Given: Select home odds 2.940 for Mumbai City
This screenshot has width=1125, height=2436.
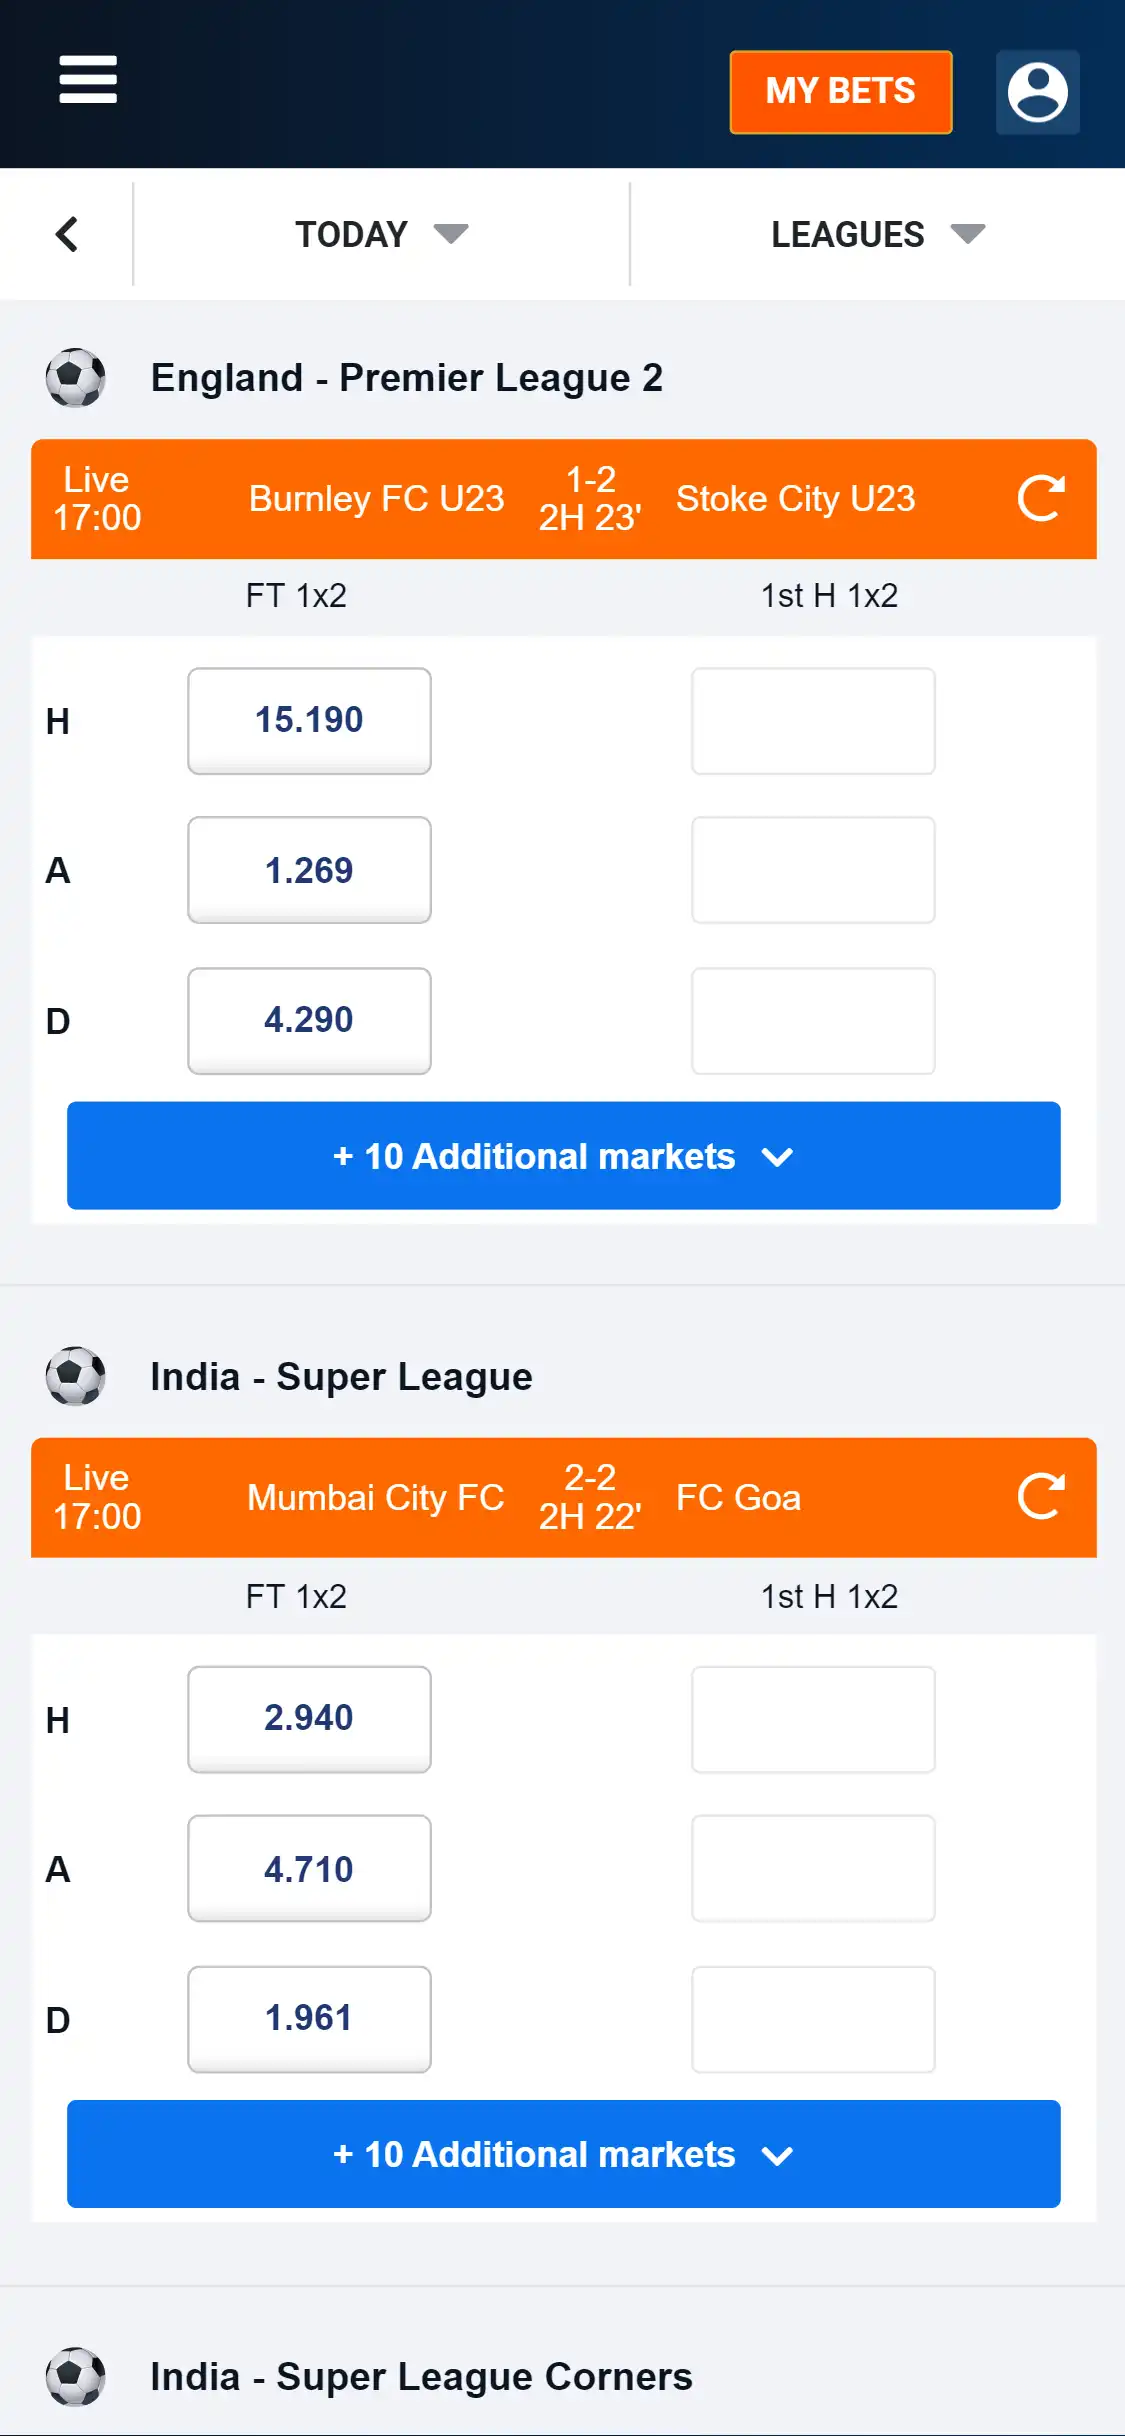Looking at the screenshot, I should tap(309, 1718).
